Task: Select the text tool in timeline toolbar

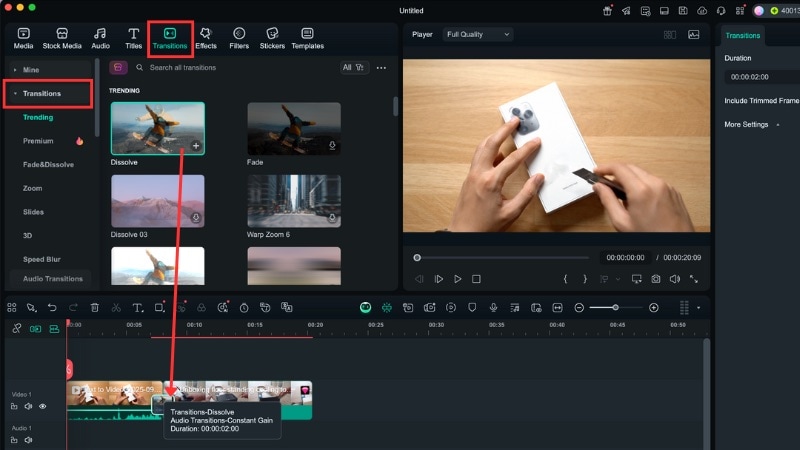Action: (x=137, y=308)
